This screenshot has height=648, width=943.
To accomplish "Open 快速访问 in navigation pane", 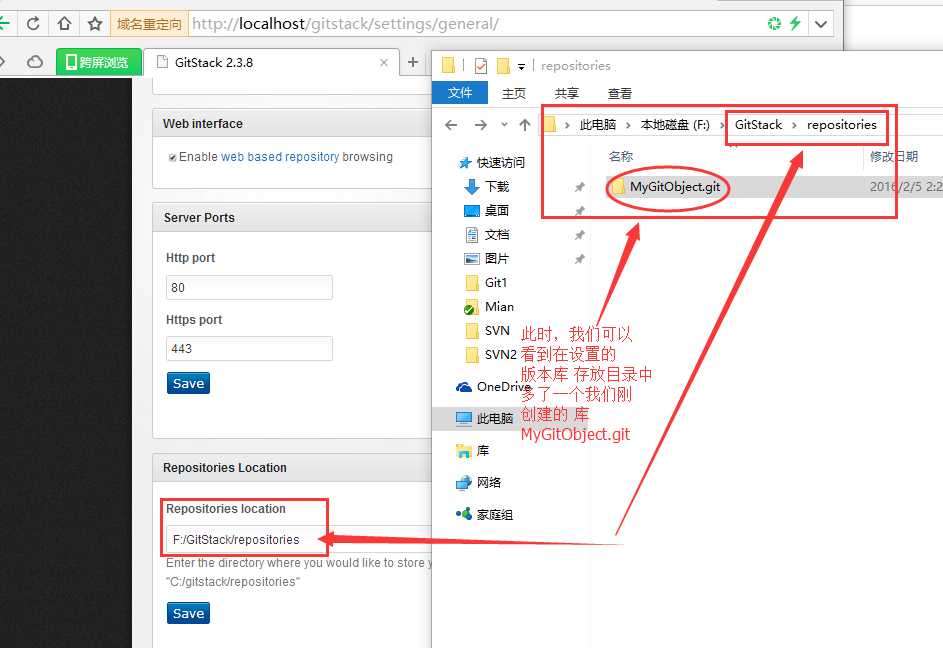I will [500, 162].
